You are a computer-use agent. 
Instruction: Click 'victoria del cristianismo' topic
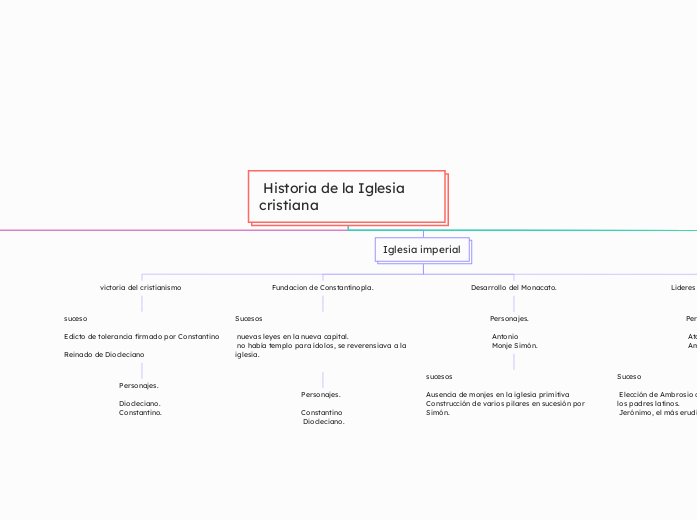tap(140, 288)
